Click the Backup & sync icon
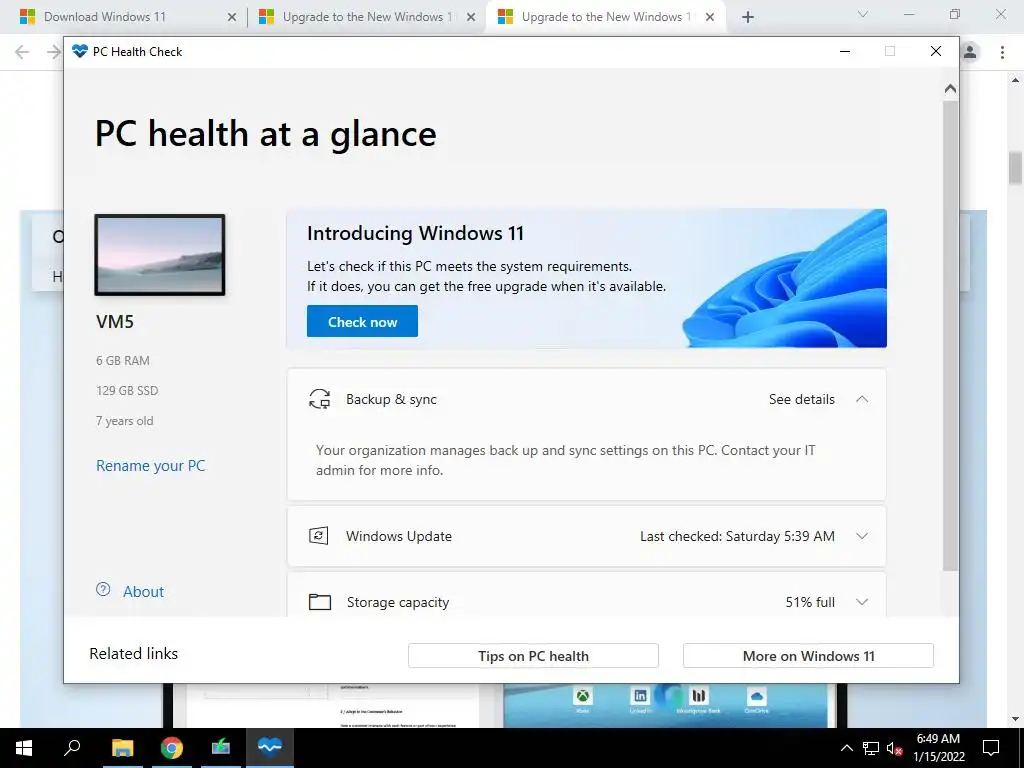 [319, 399]
